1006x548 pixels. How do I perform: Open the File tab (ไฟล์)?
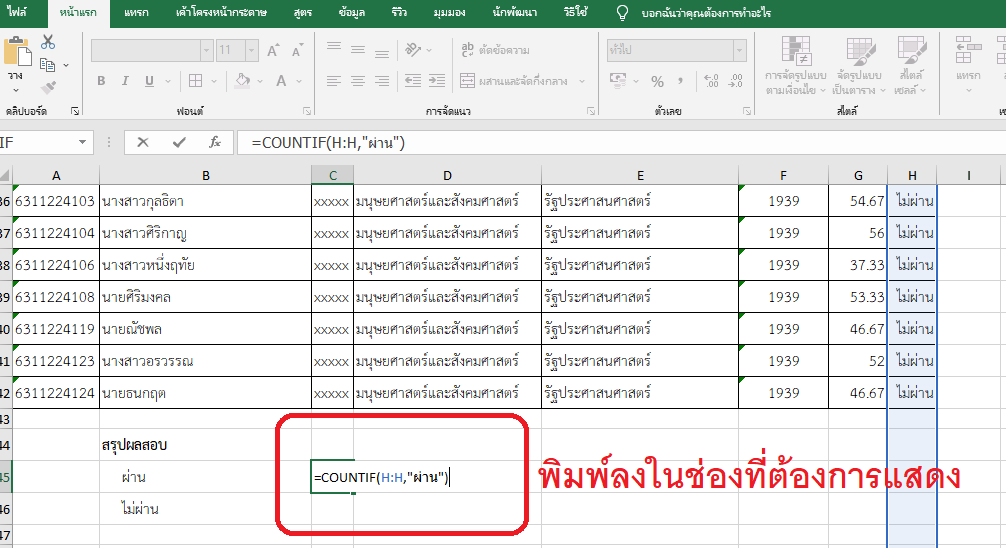pos(17,13)
